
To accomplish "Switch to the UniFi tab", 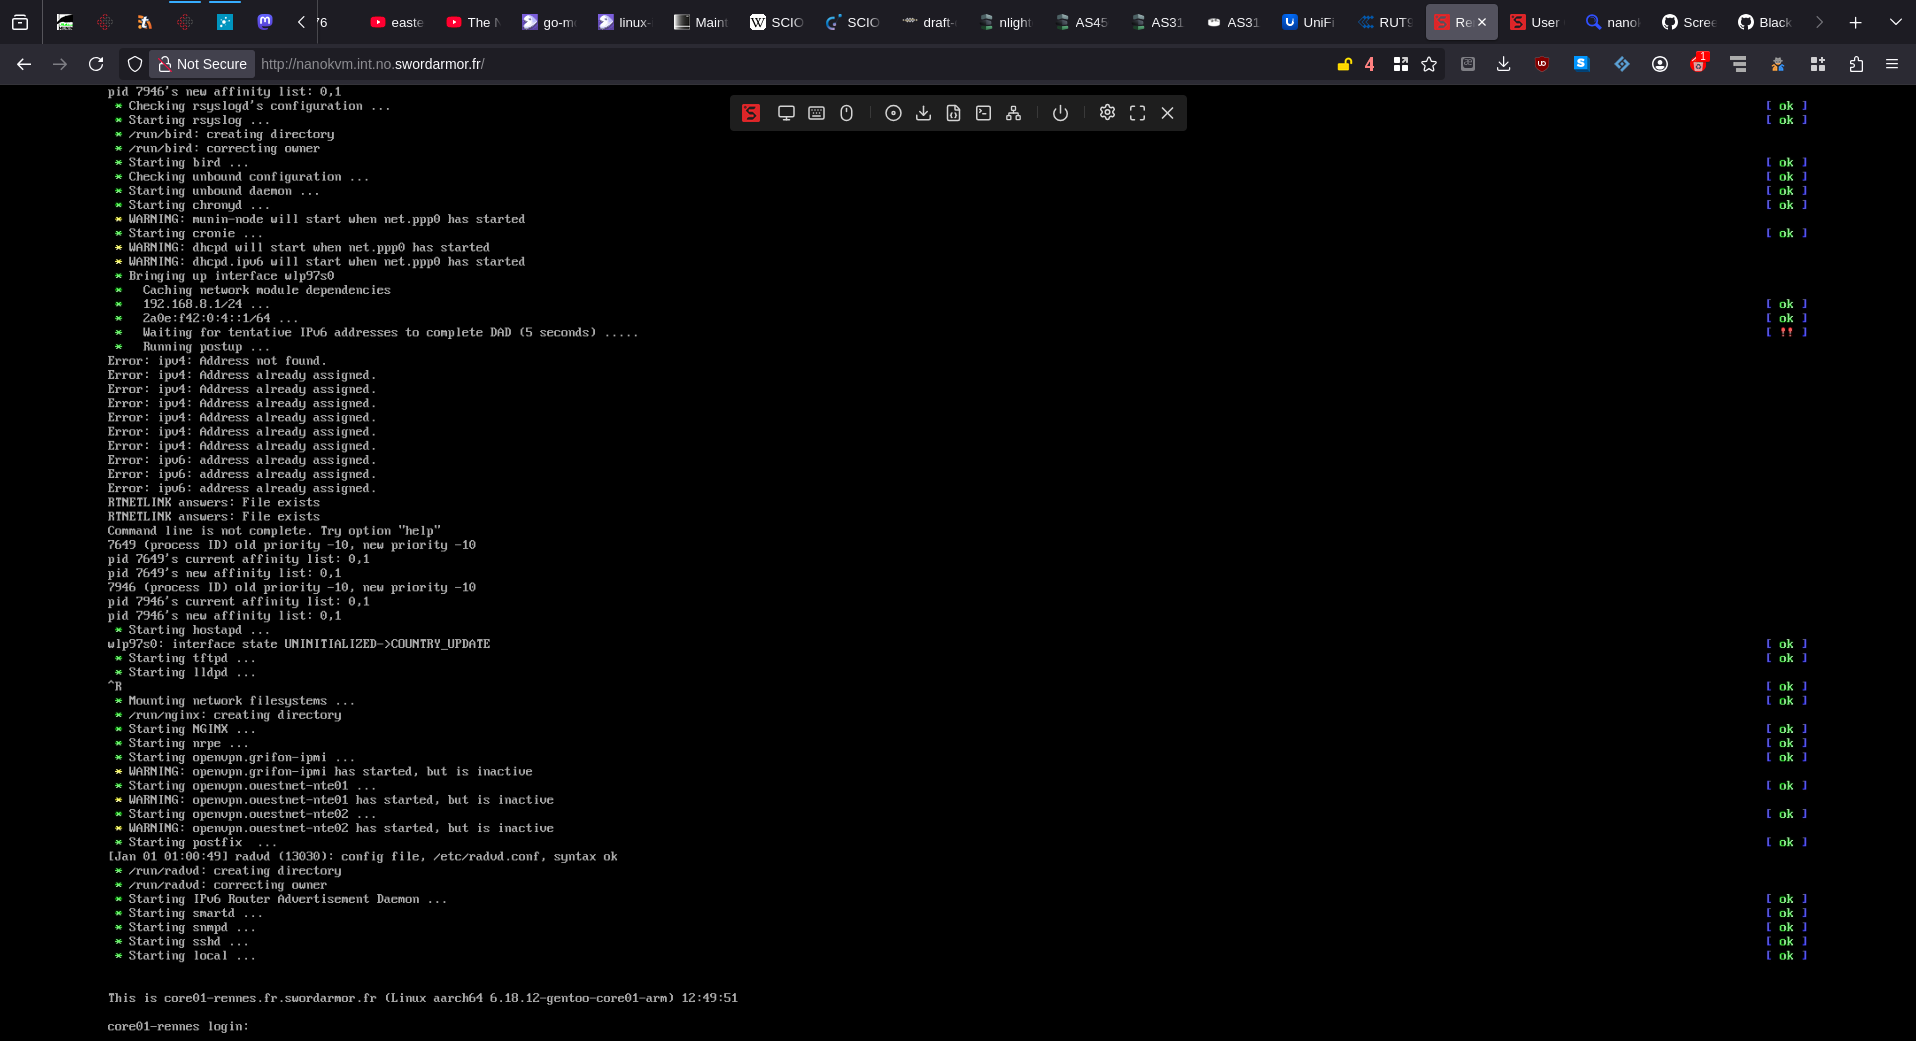I will (1307, 21).
